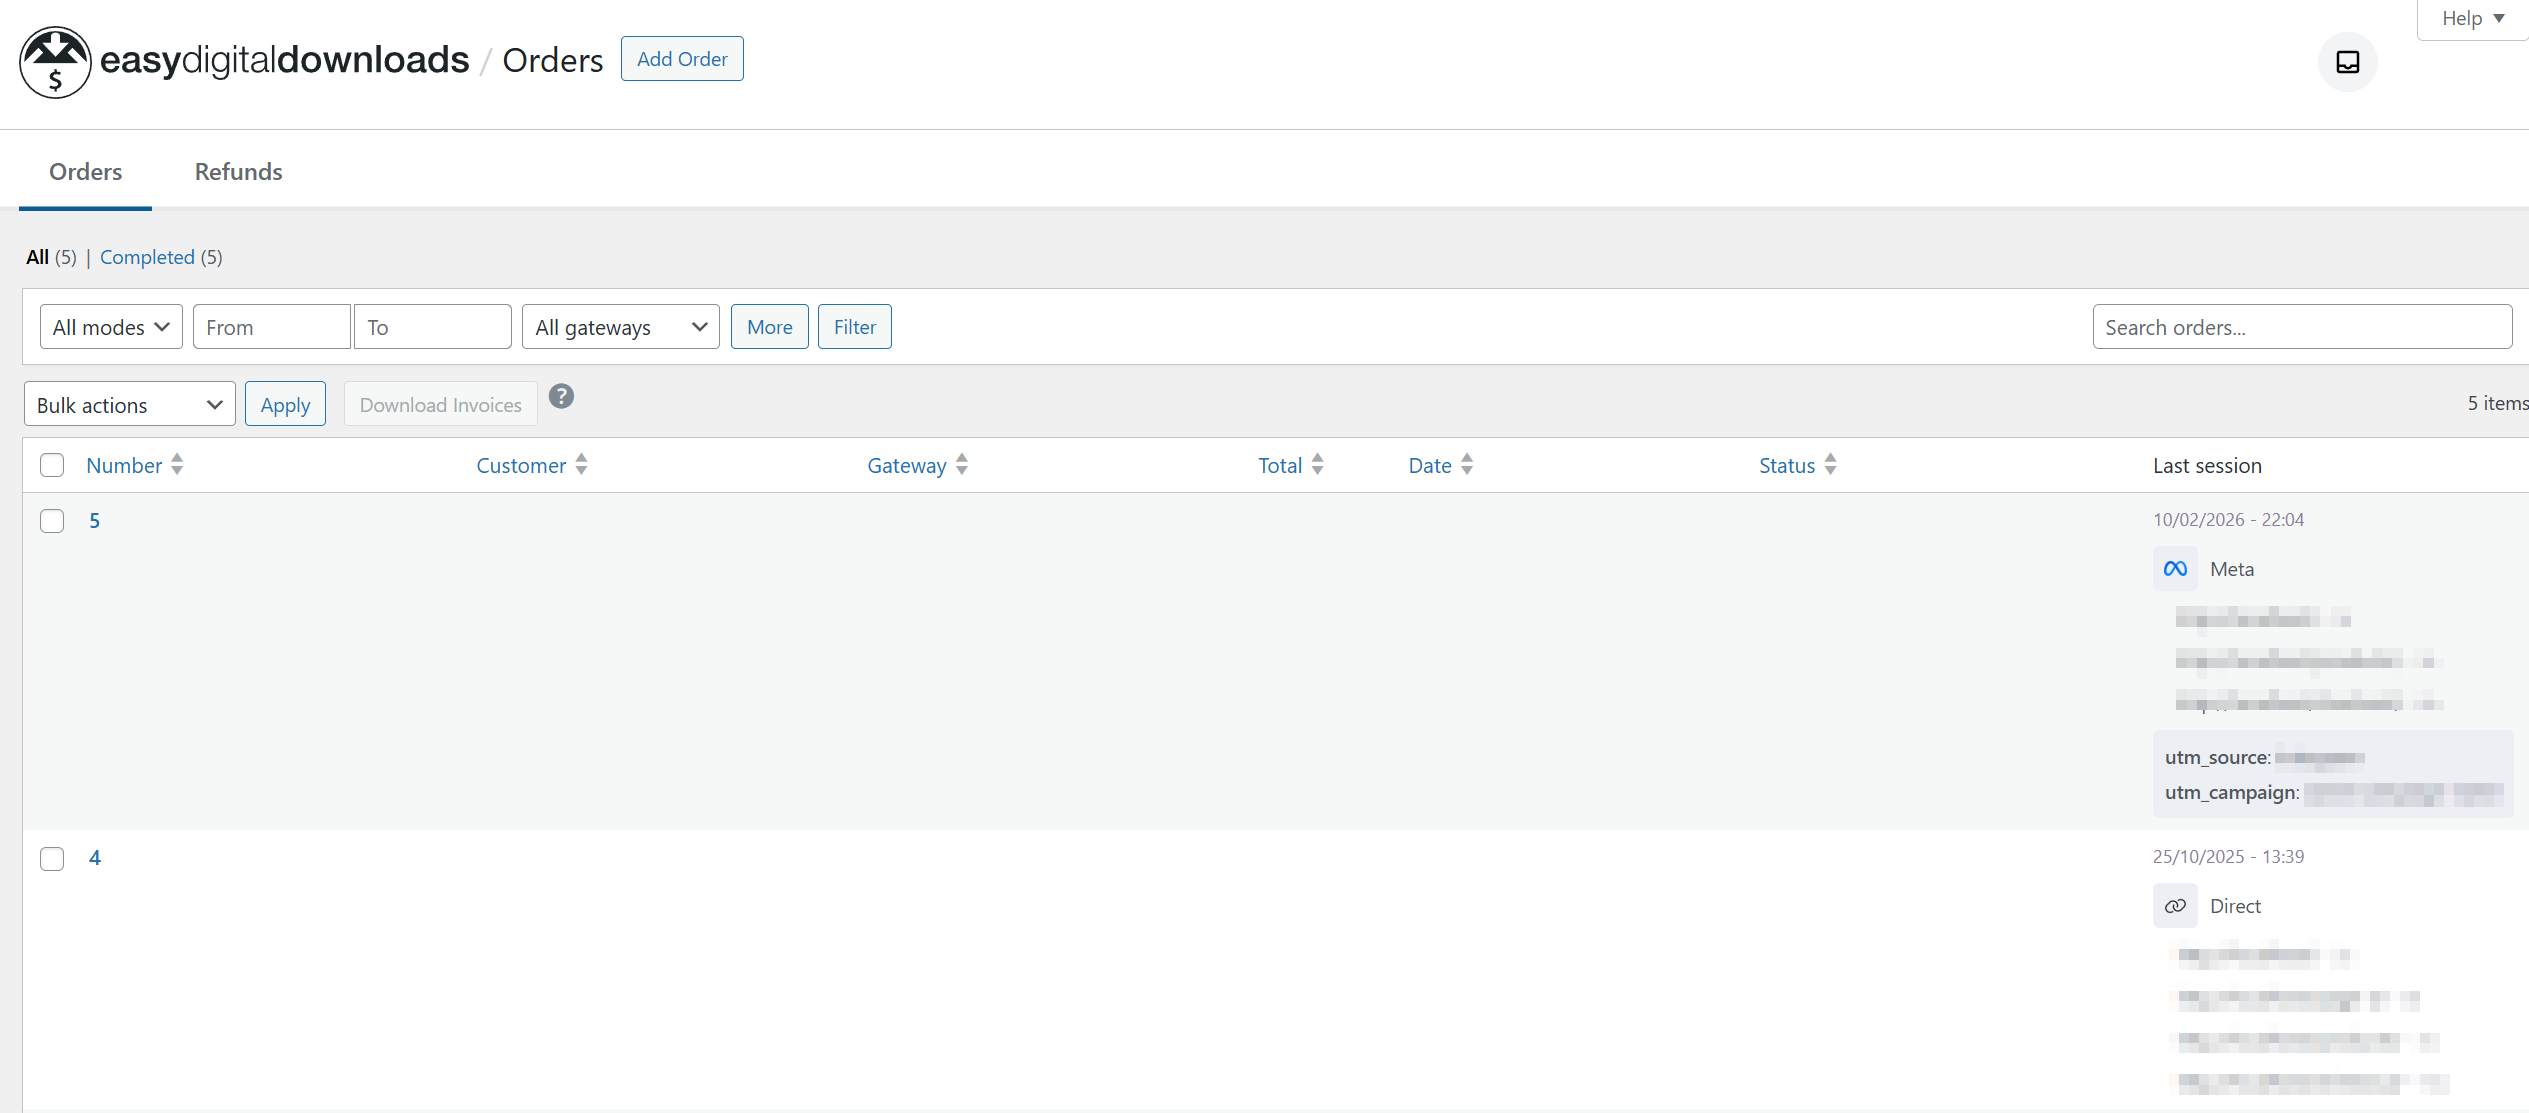2529x1113 pixels.
Task: Switch to the Refunds tab
Action: 238,172
